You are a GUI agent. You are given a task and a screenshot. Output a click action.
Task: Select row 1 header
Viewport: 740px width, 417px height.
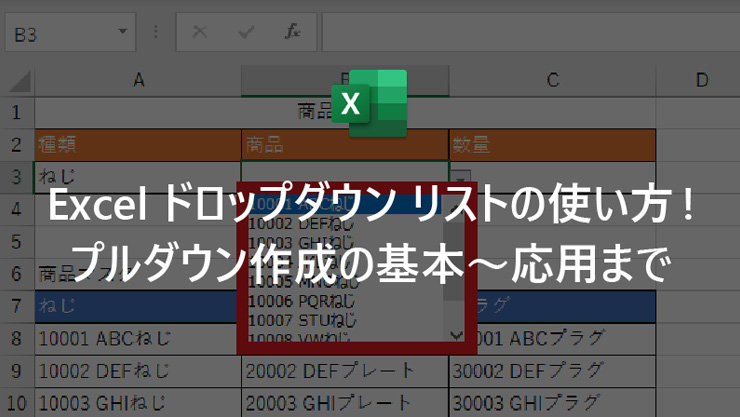click(17, 113)
